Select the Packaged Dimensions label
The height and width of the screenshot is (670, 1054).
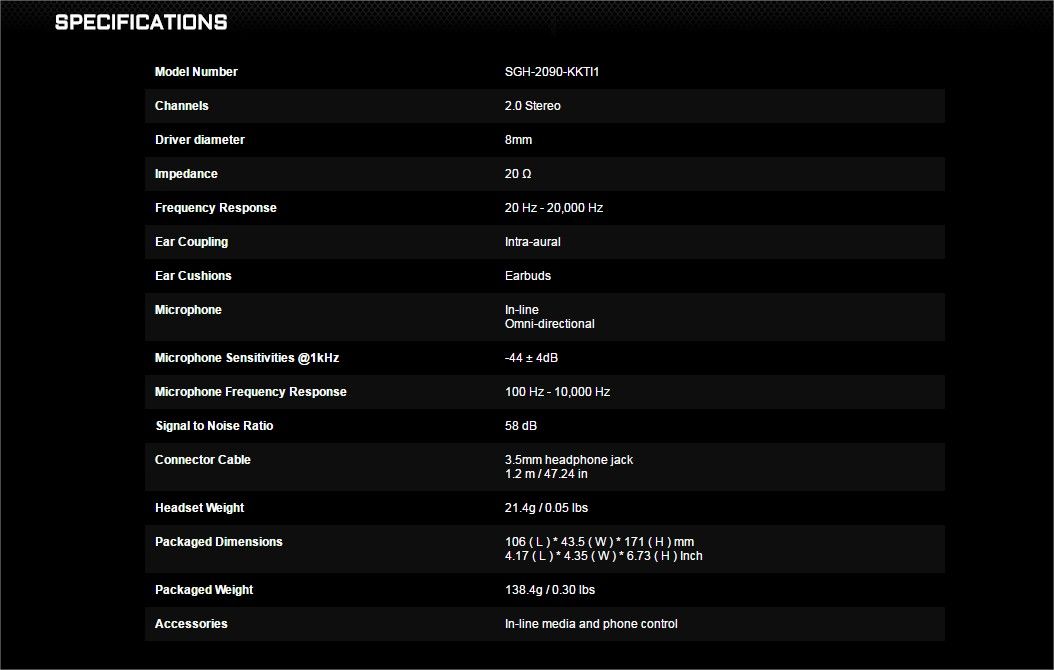[219, 542]
